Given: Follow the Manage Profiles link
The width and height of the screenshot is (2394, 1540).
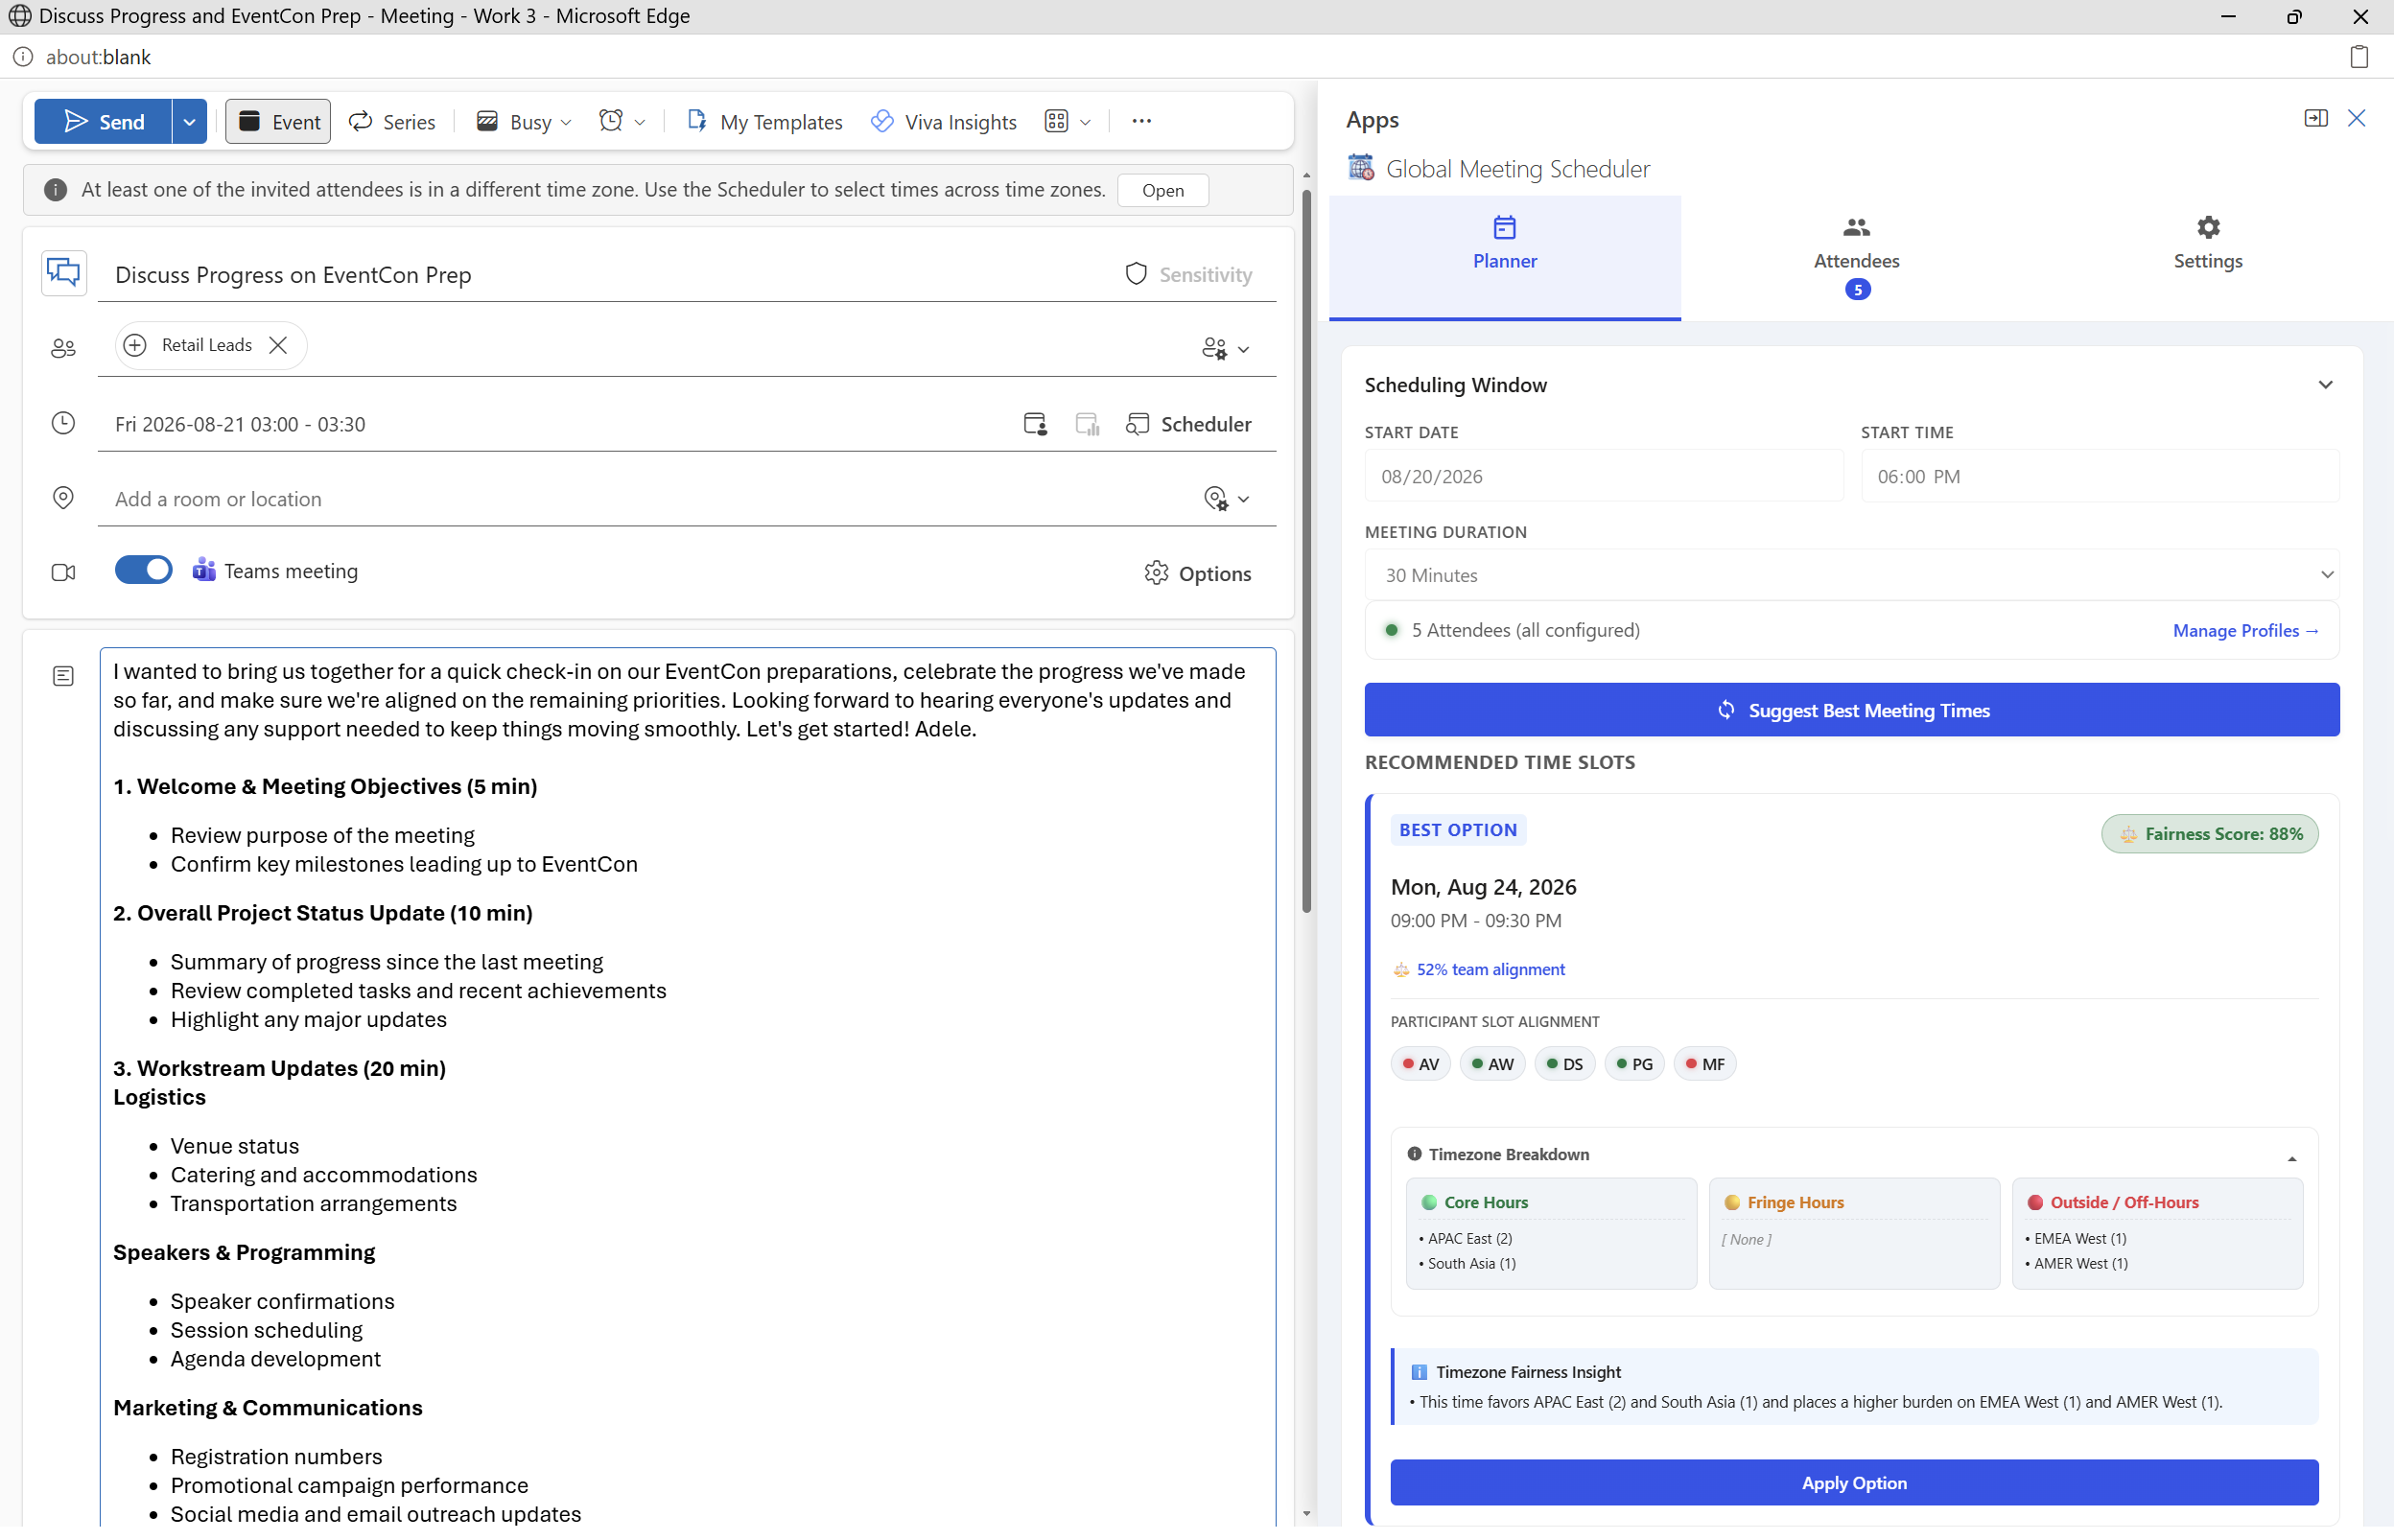Looking at the screenshot, I should (2245, 630).
